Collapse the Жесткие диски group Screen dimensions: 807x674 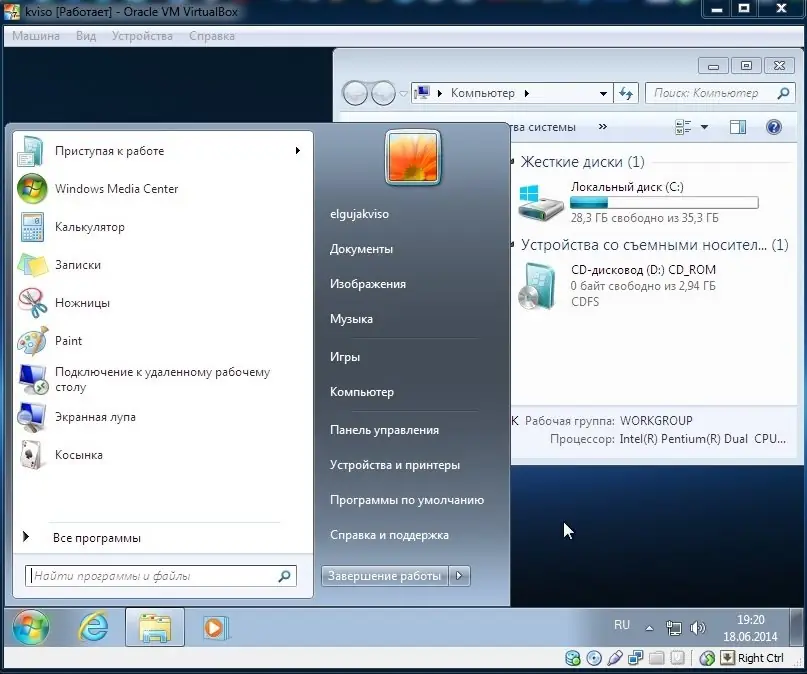[513, 162]
